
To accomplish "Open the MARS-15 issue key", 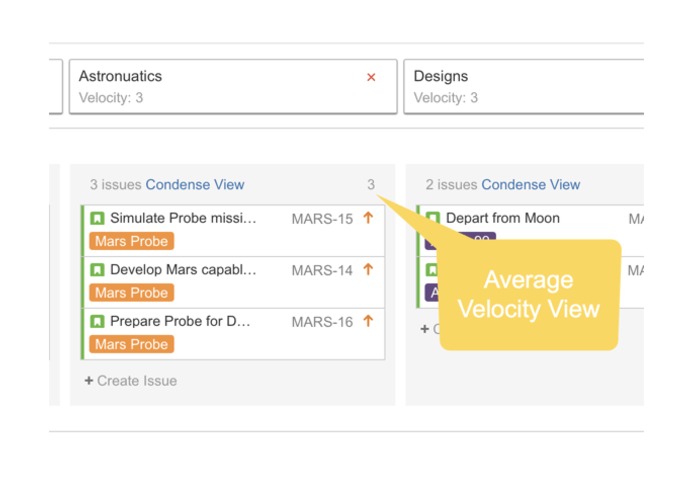I will (322, 219).
